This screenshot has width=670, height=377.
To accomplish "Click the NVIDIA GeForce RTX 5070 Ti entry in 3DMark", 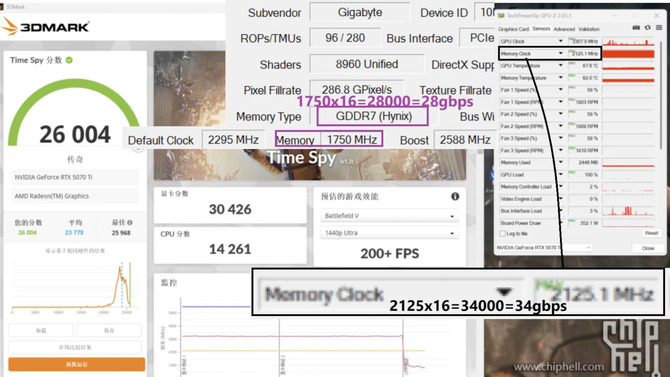I will pyautogui.click(x=75, y=177).
